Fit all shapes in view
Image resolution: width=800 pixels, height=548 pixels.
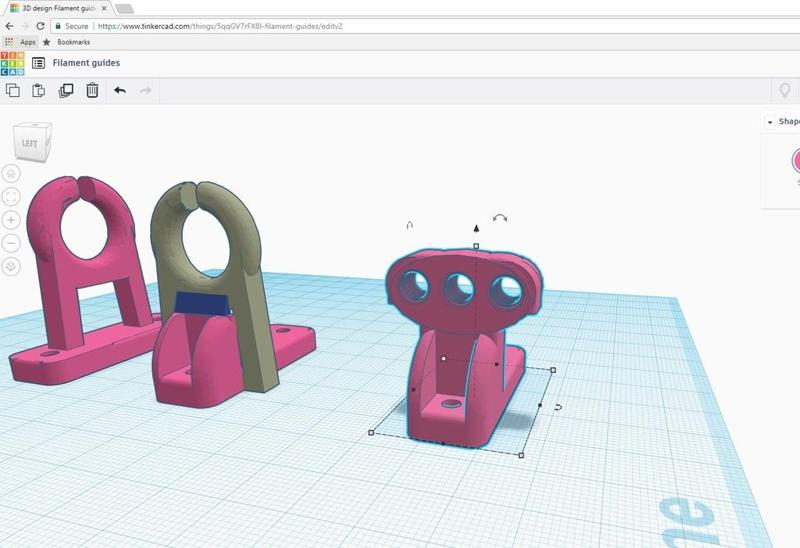[x=11, y=197]
